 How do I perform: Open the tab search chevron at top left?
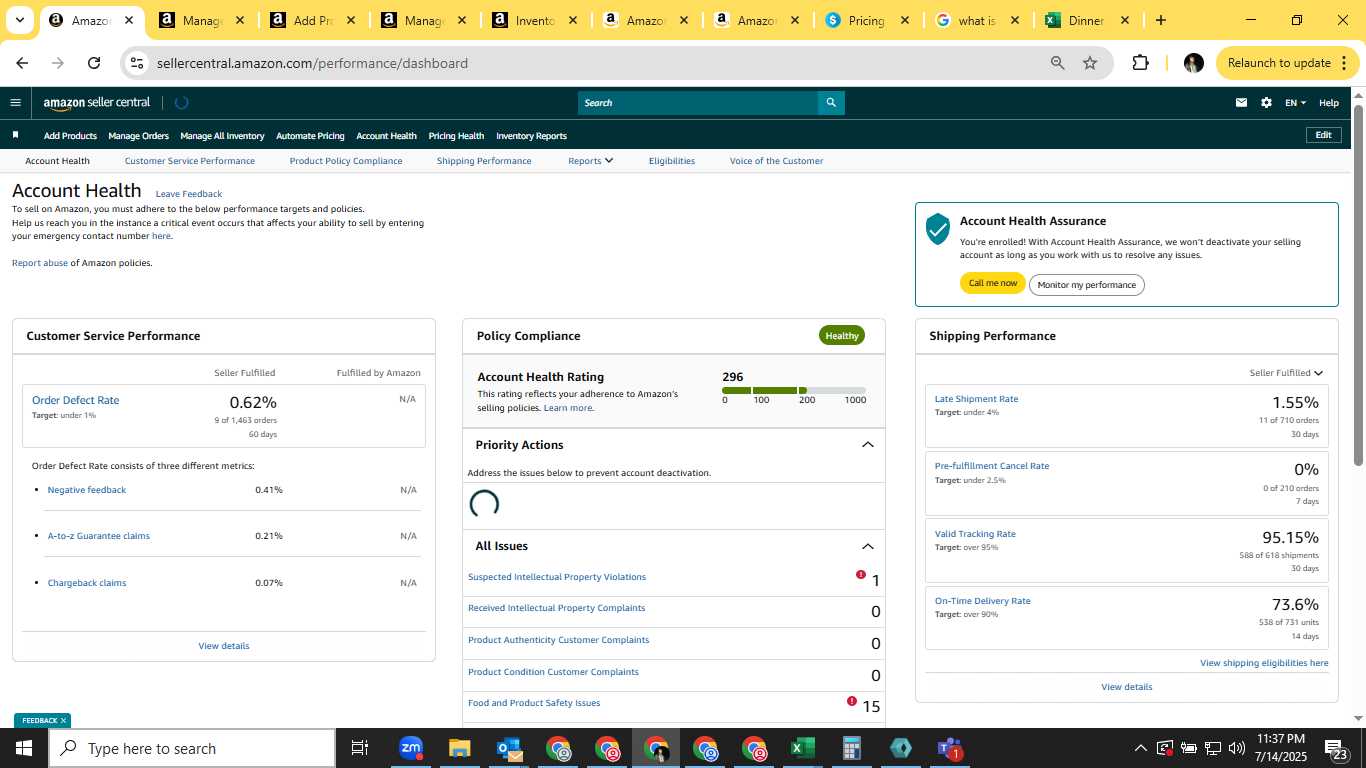tap(19, 20)
